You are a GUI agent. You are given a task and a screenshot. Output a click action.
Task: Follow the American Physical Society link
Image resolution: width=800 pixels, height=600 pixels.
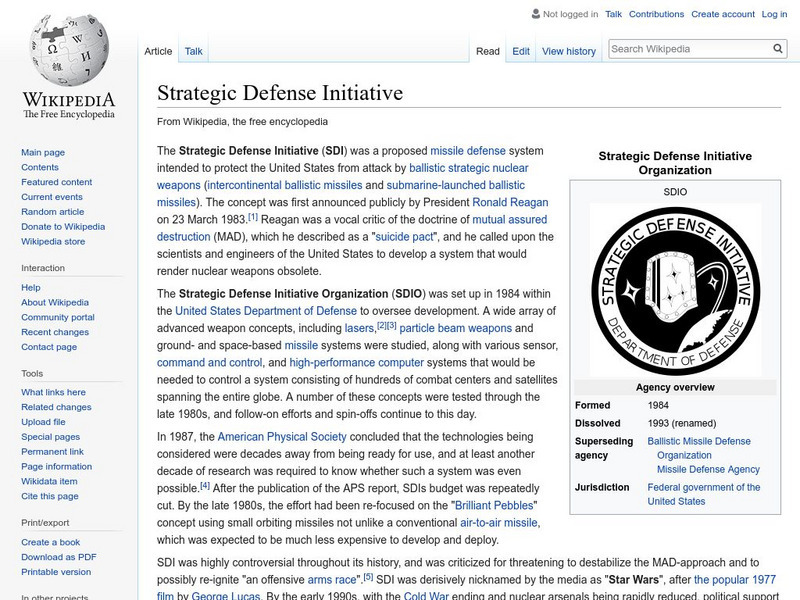[282, 437]
